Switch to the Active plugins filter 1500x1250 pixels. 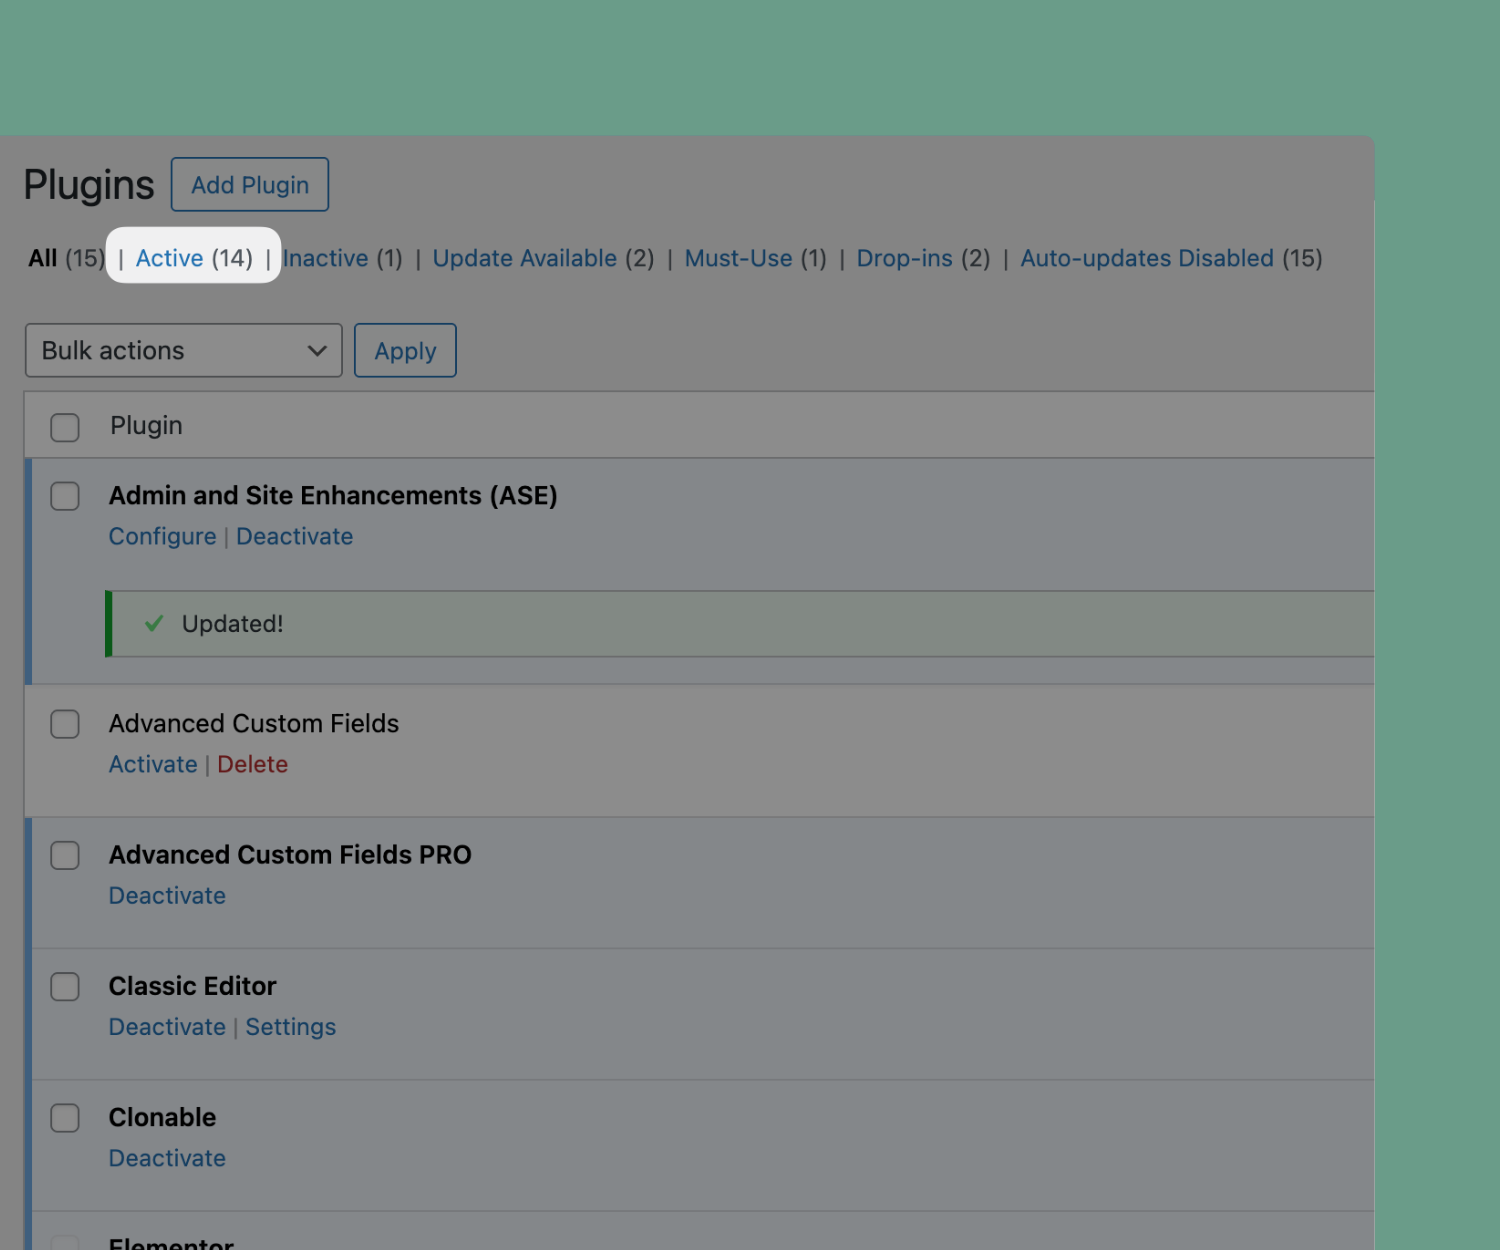(169, 258)
